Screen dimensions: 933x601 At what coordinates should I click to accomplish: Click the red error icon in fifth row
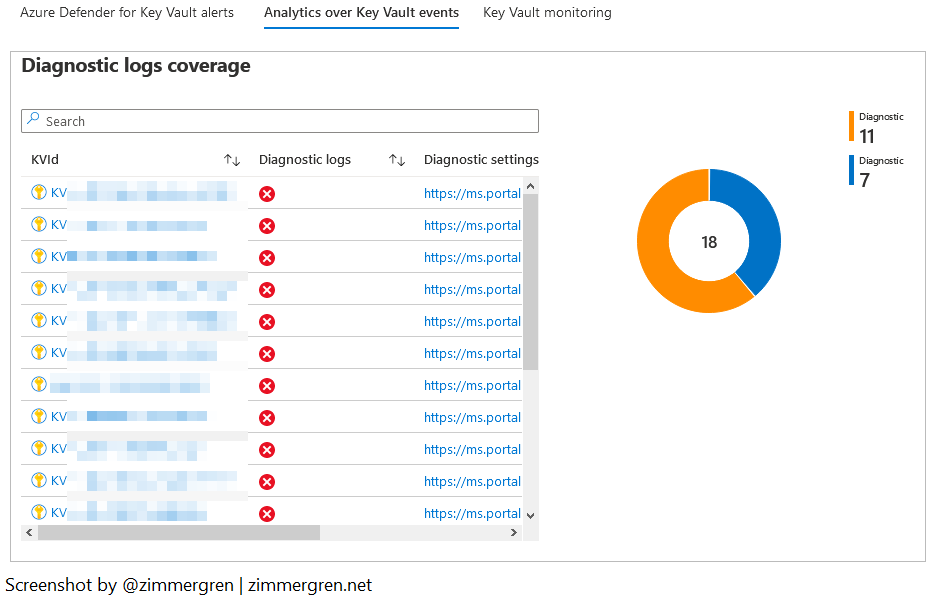267,322
